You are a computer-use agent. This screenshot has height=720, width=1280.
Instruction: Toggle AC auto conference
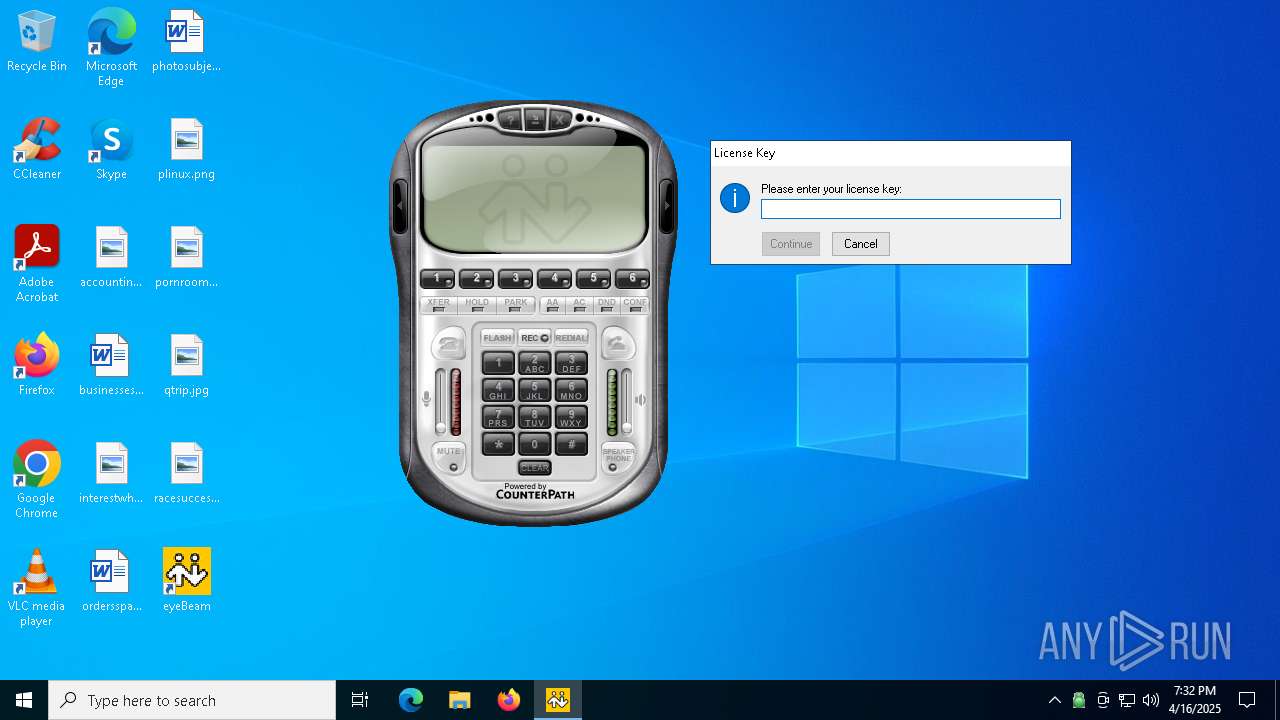pos(579,305)
